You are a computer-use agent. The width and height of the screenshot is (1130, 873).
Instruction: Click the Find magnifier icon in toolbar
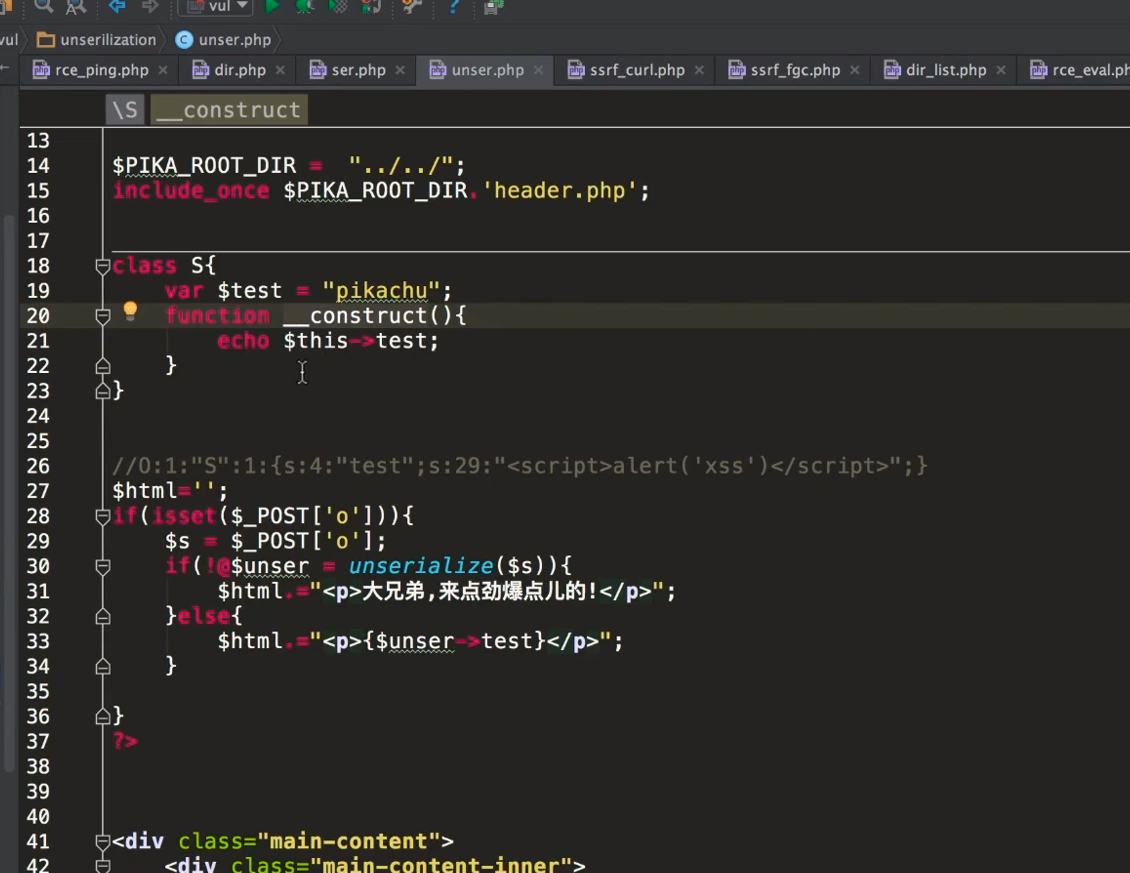[43, 6]
